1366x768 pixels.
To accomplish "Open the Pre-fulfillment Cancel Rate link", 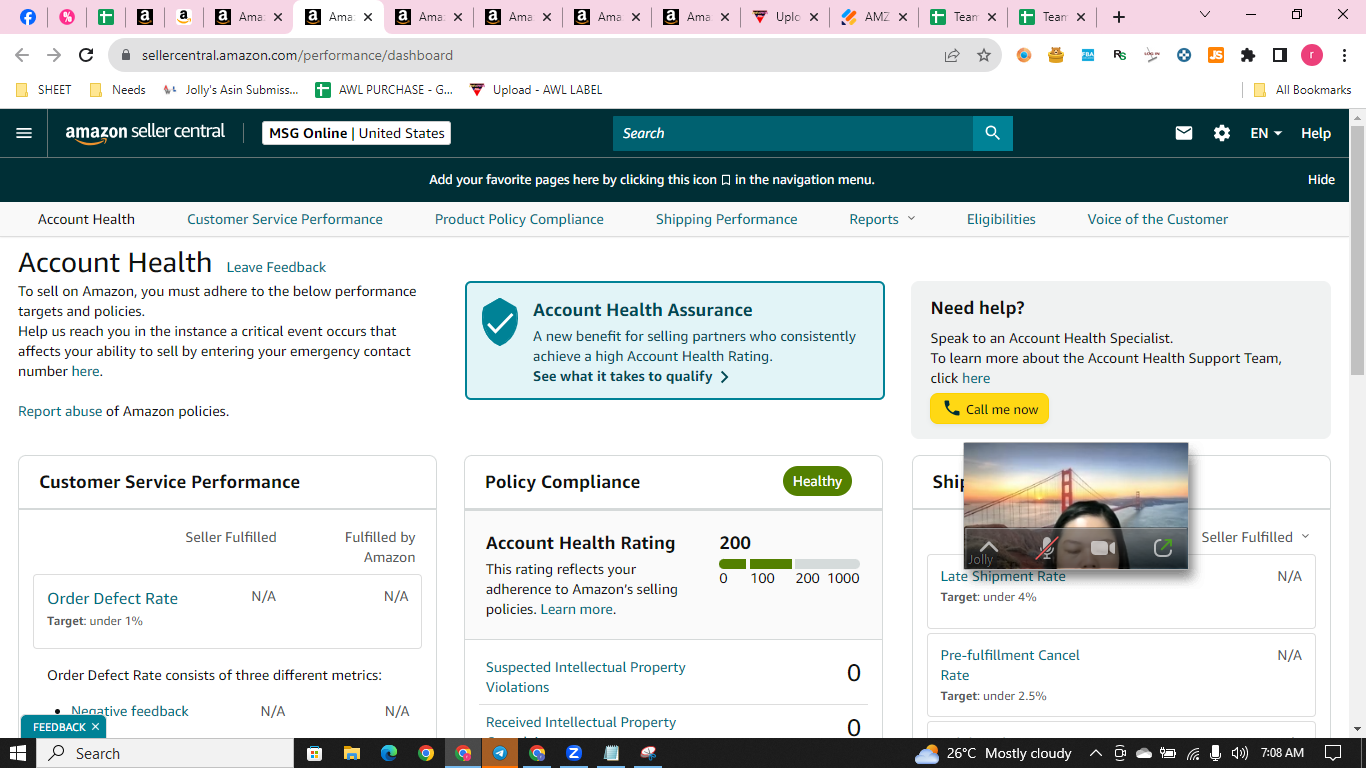I will coord(1010,665).
